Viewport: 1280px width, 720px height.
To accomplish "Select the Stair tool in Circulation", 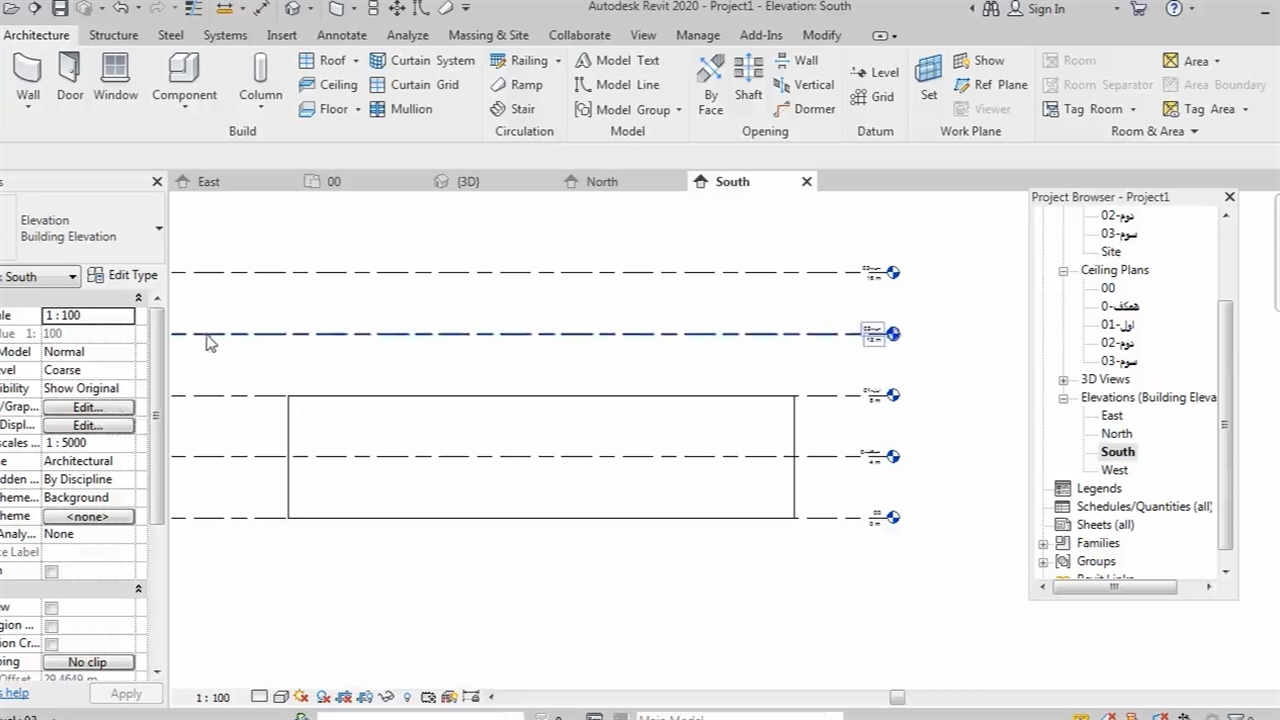I will click(513, 109).
